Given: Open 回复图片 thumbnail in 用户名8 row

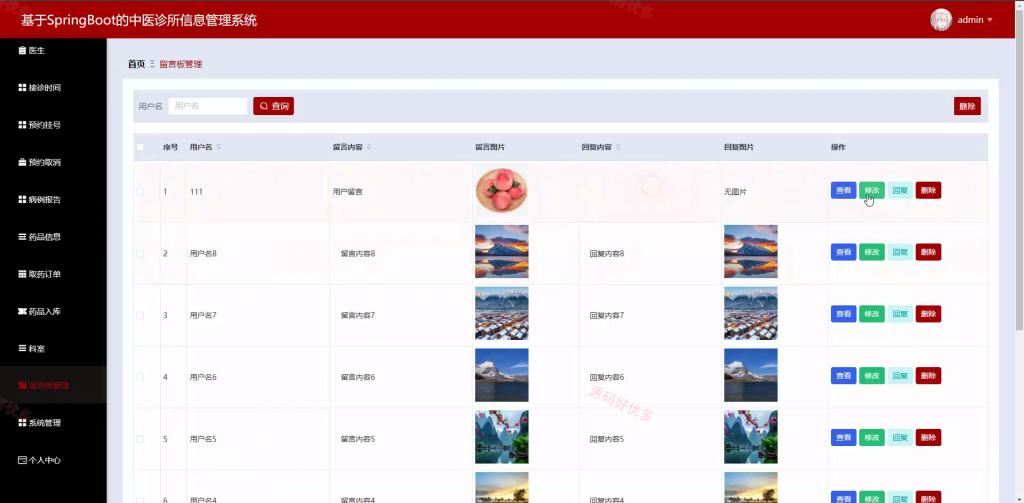Looking at the screenshot, I should click(x=750, y=252).
